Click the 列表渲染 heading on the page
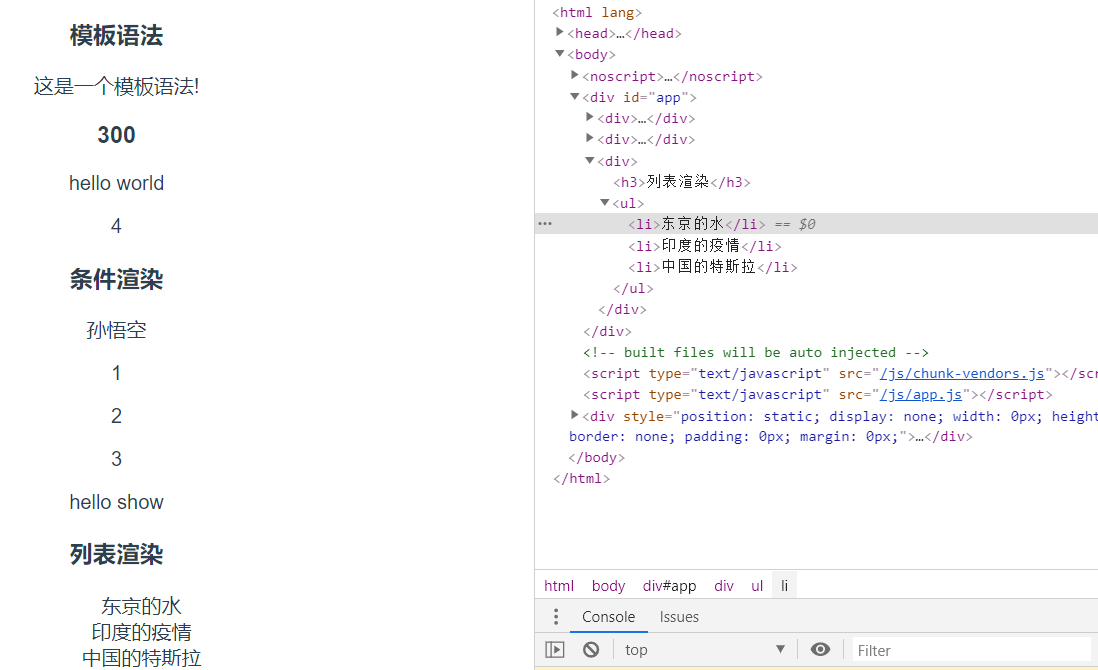 [116, 554]
